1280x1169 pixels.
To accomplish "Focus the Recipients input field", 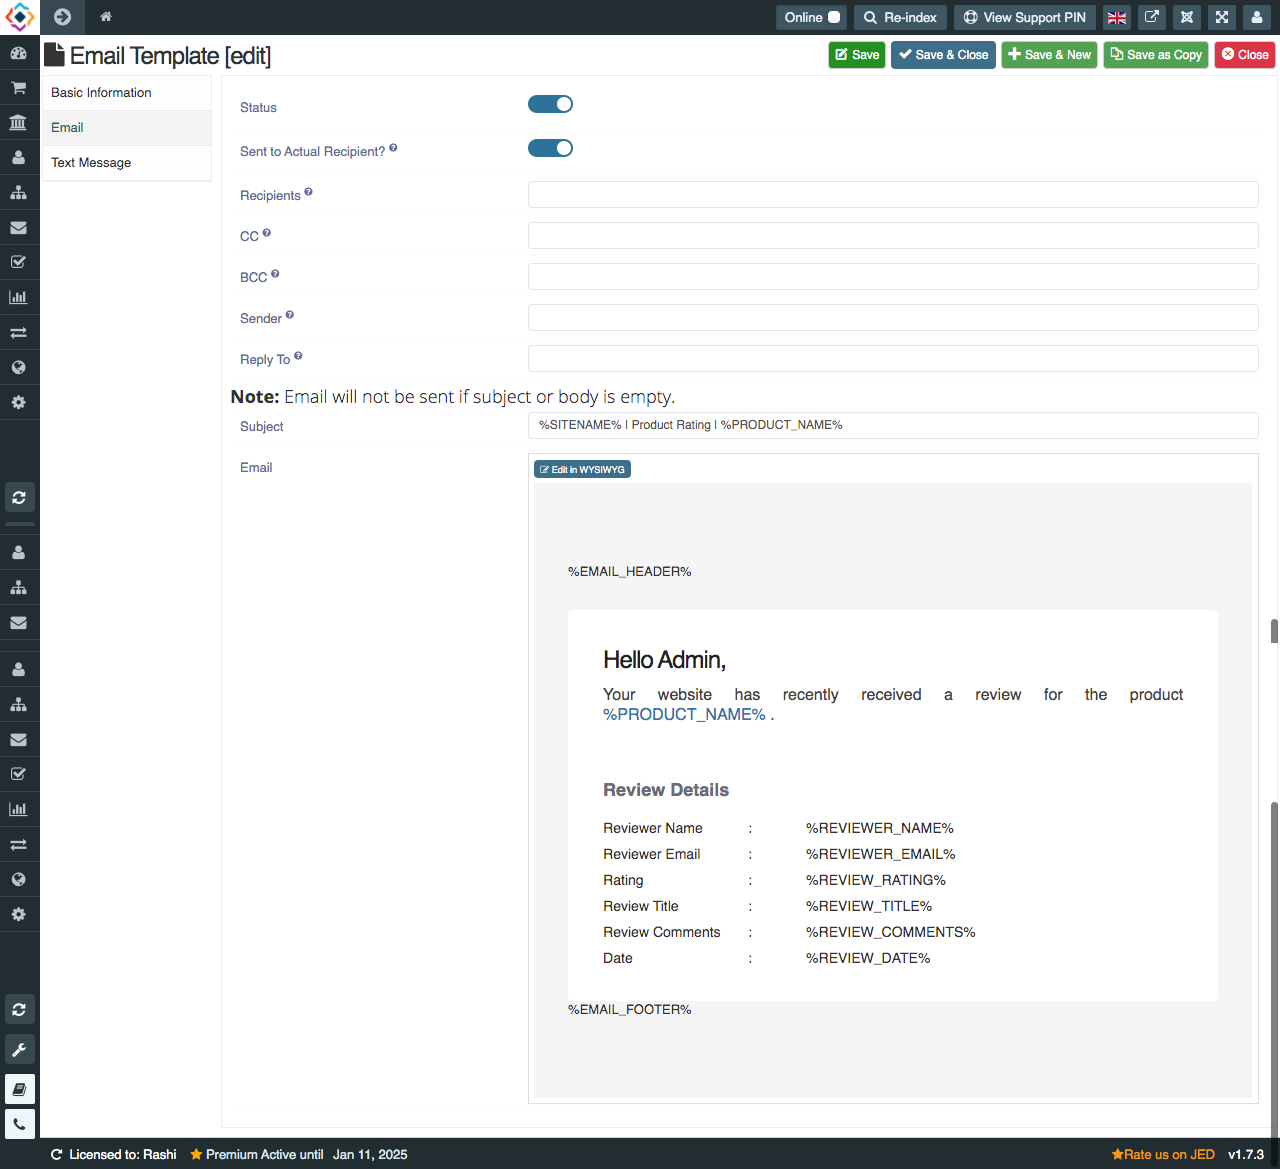I will point(893,194).
